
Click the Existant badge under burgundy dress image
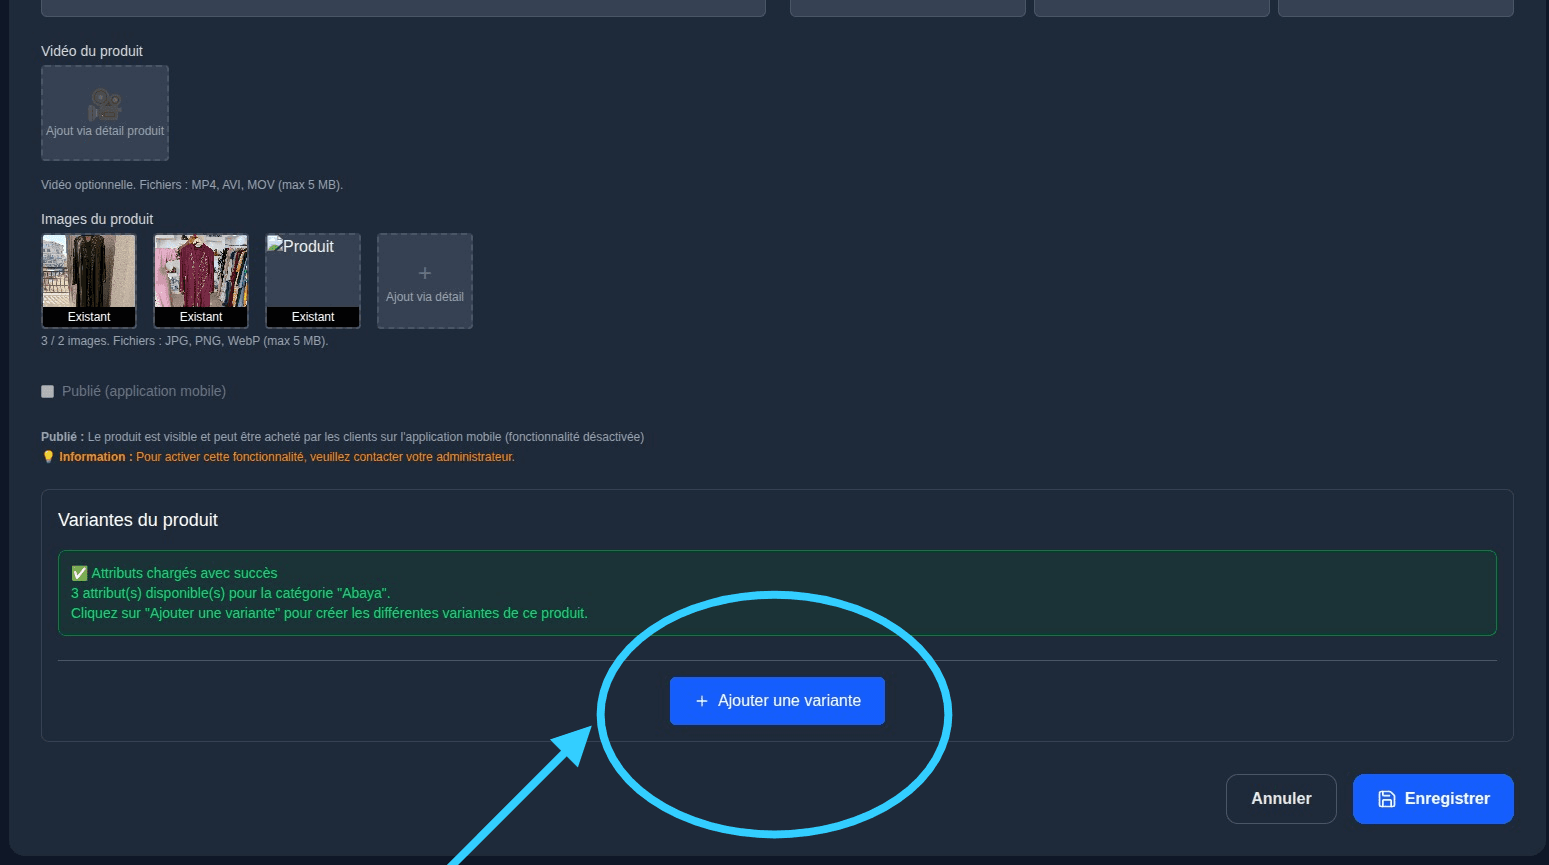click(x=201, y=317)
